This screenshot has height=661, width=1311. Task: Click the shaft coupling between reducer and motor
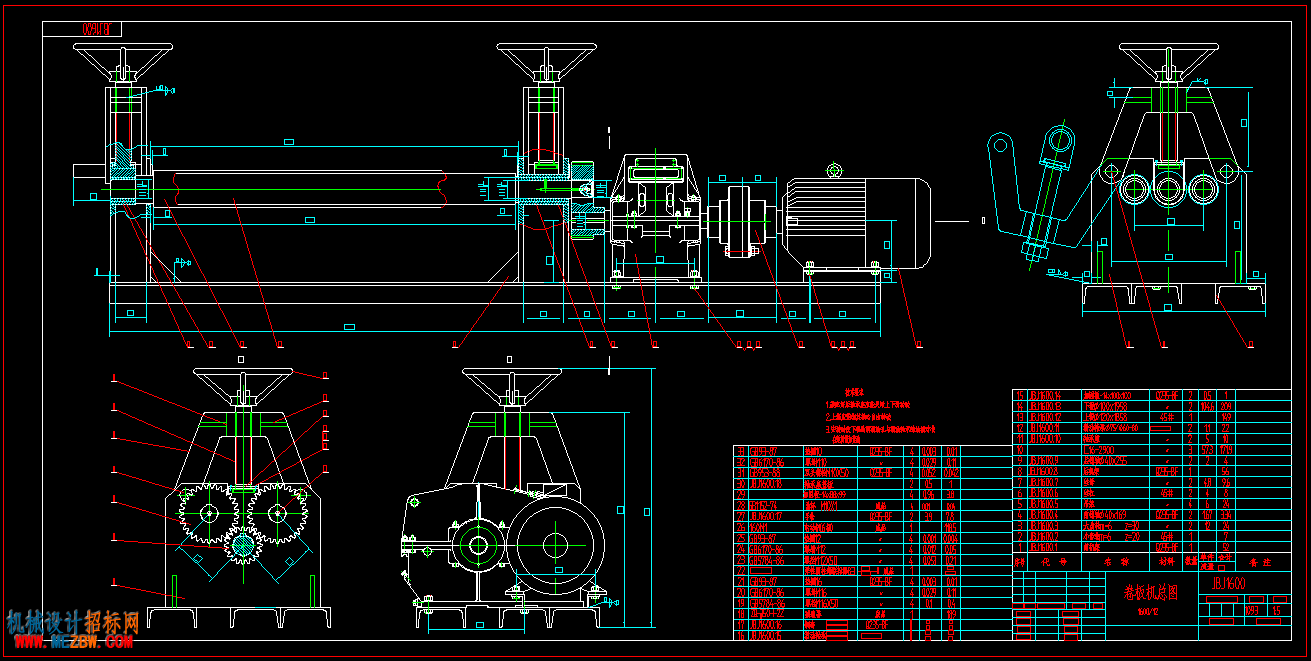point(742,221)
